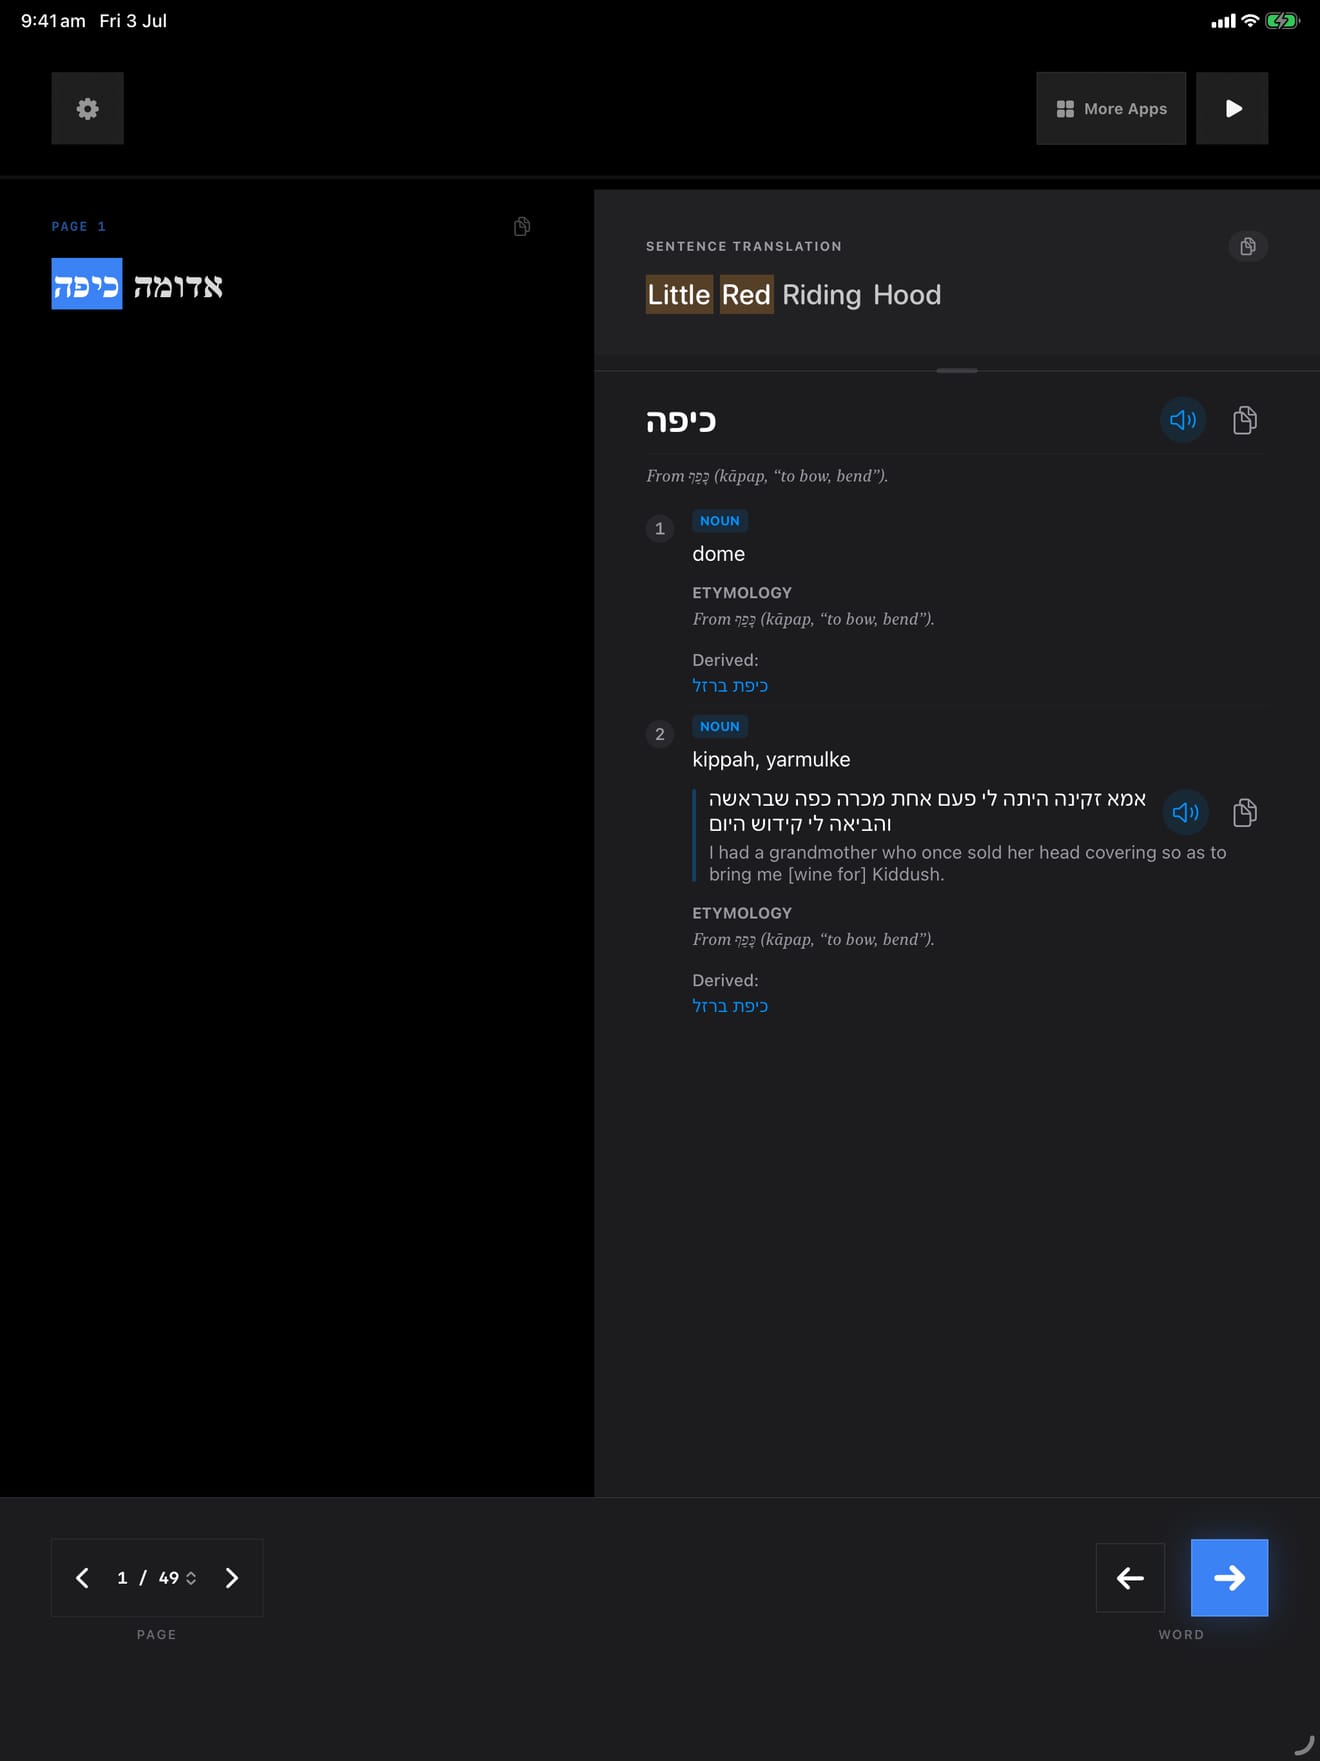Copy the sentence translation text

point(1248,246)
